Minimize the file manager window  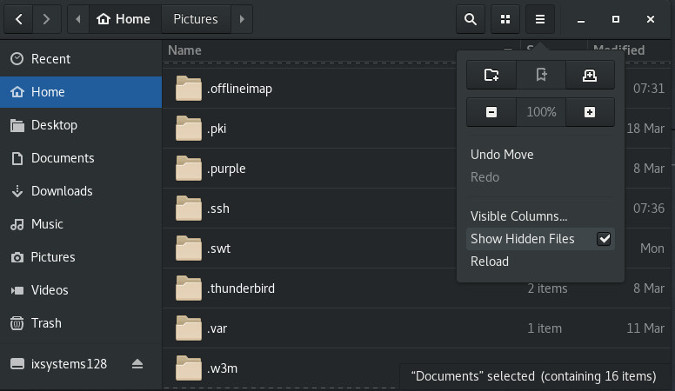coord(581,19)
